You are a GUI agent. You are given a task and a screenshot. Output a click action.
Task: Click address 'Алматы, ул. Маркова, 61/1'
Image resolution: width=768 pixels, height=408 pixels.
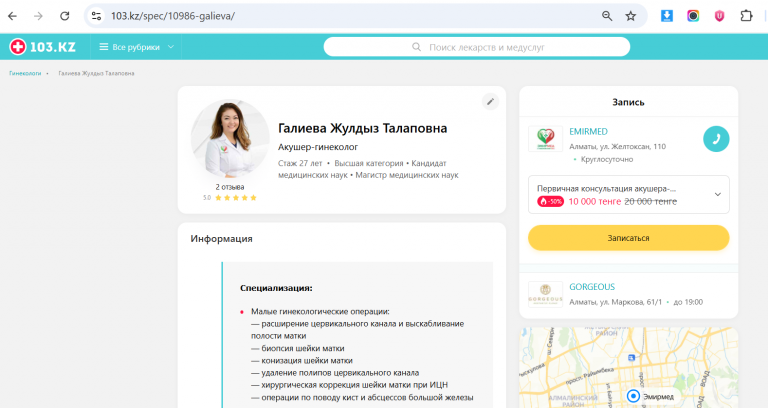click(x=615, y=302)
